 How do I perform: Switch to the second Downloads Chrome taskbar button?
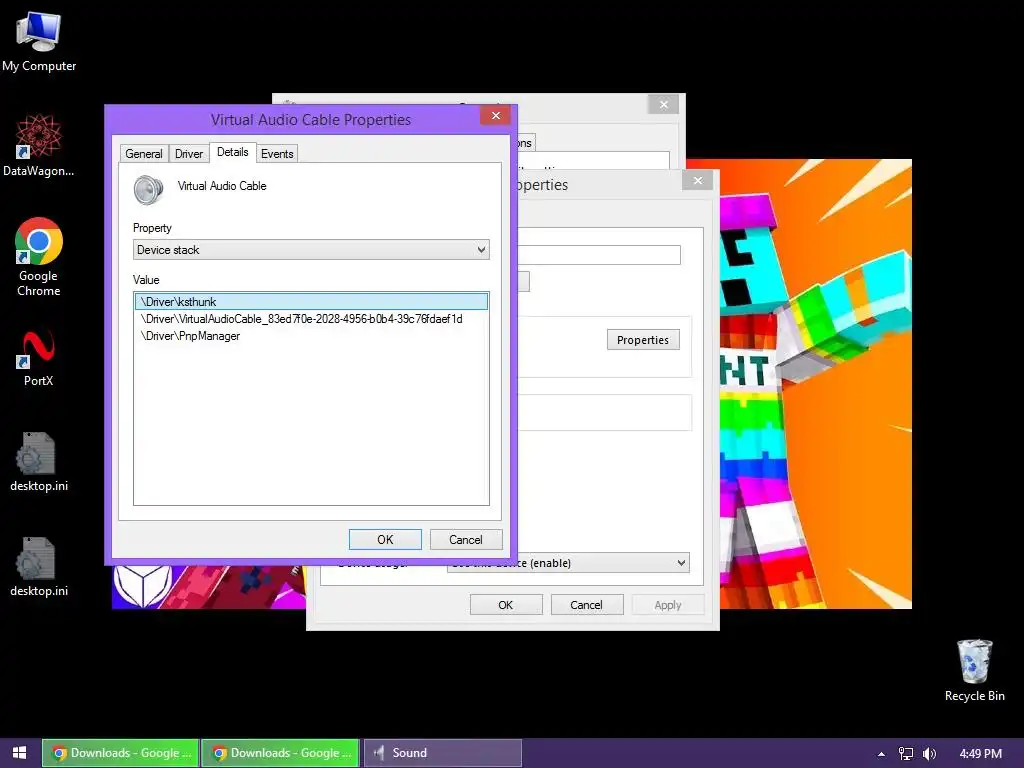click(280, 753)
